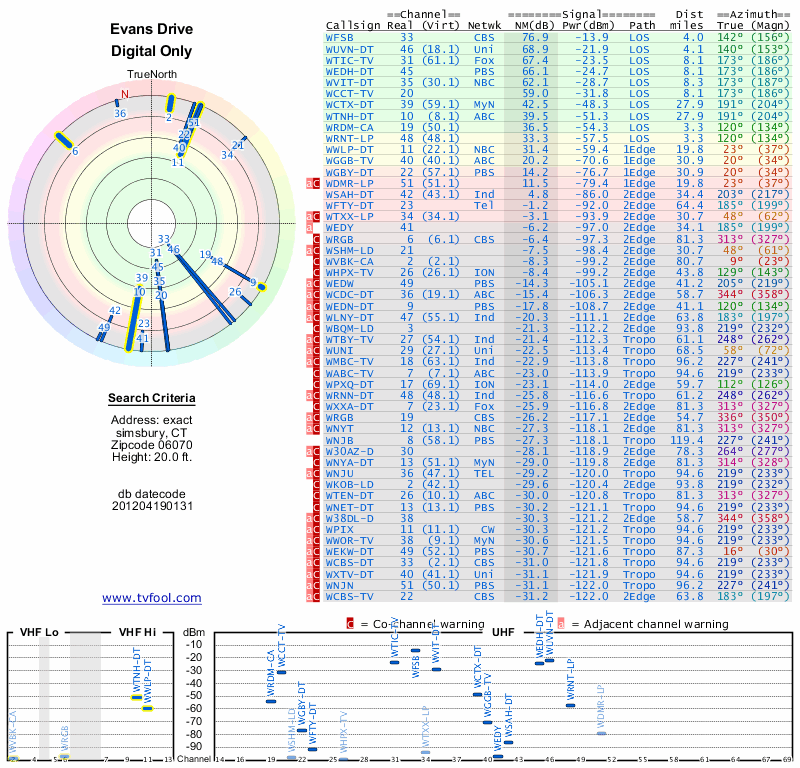Click the channel 6 marker on the radar
Viewport: 800px width, 768px height.
(x=63, y=140)
